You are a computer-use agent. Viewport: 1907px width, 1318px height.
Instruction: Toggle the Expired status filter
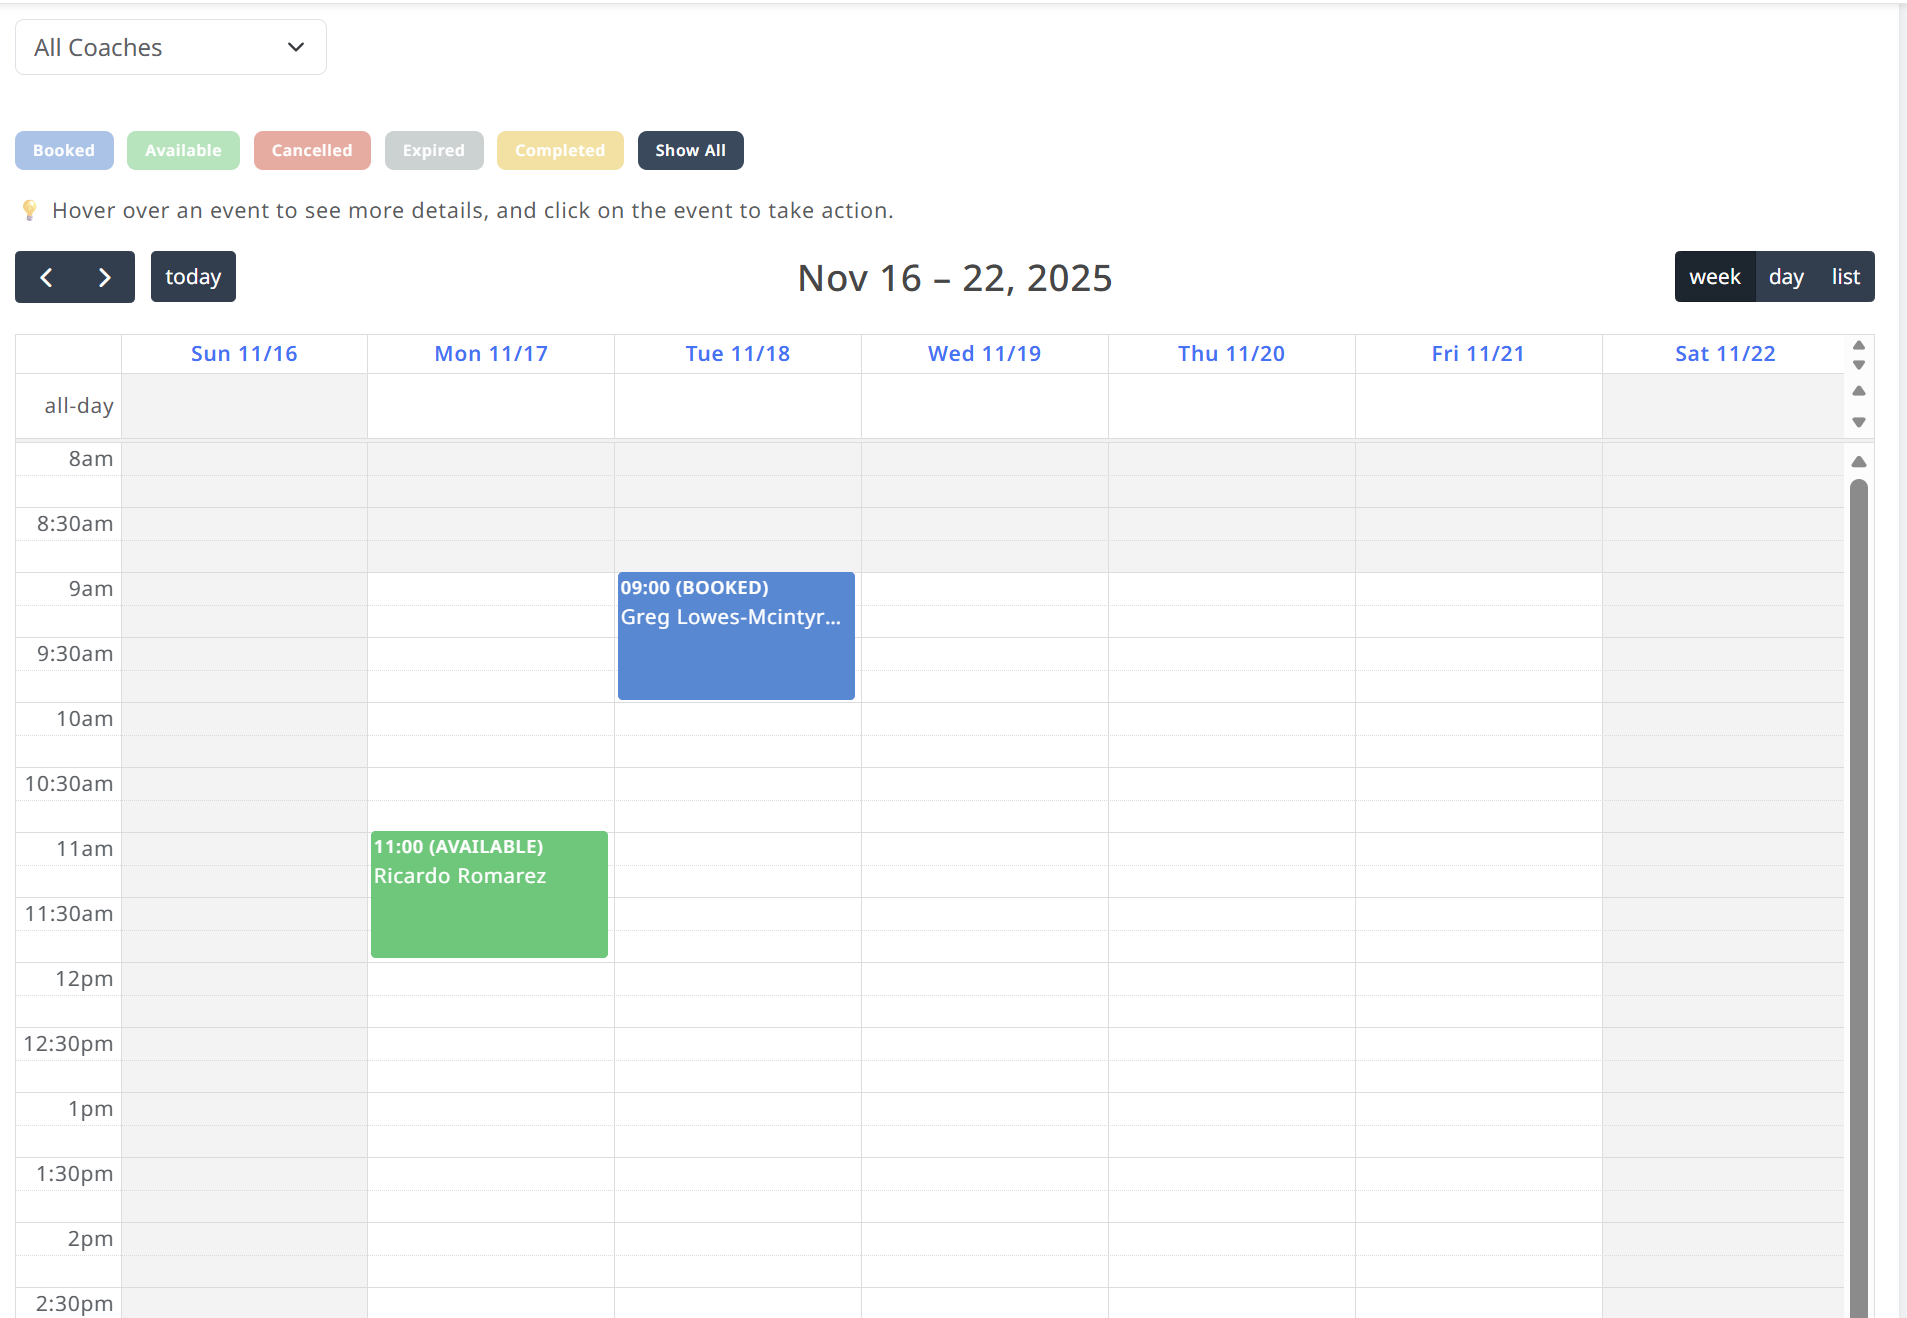click(x=434, y=151)
